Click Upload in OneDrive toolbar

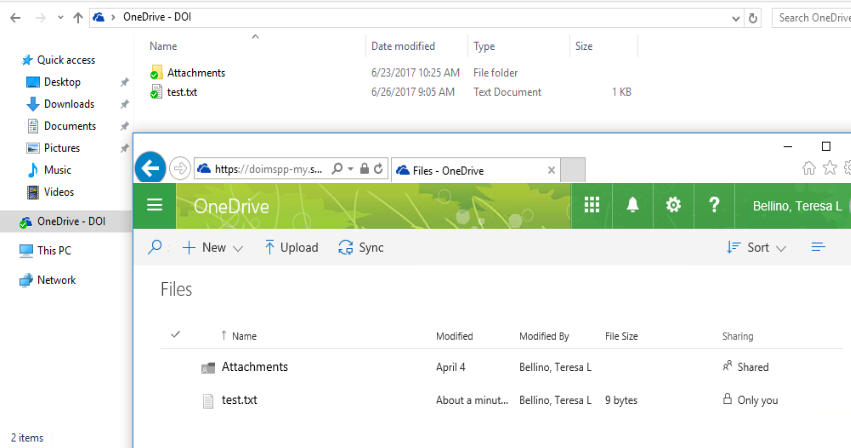click(291, 248)
